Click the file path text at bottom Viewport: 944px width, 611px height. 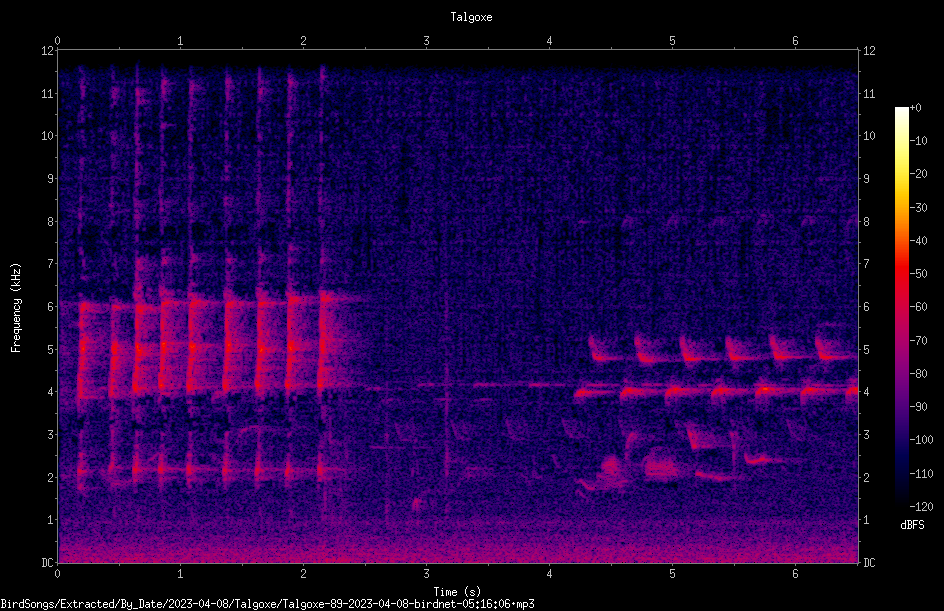(267, 604)
